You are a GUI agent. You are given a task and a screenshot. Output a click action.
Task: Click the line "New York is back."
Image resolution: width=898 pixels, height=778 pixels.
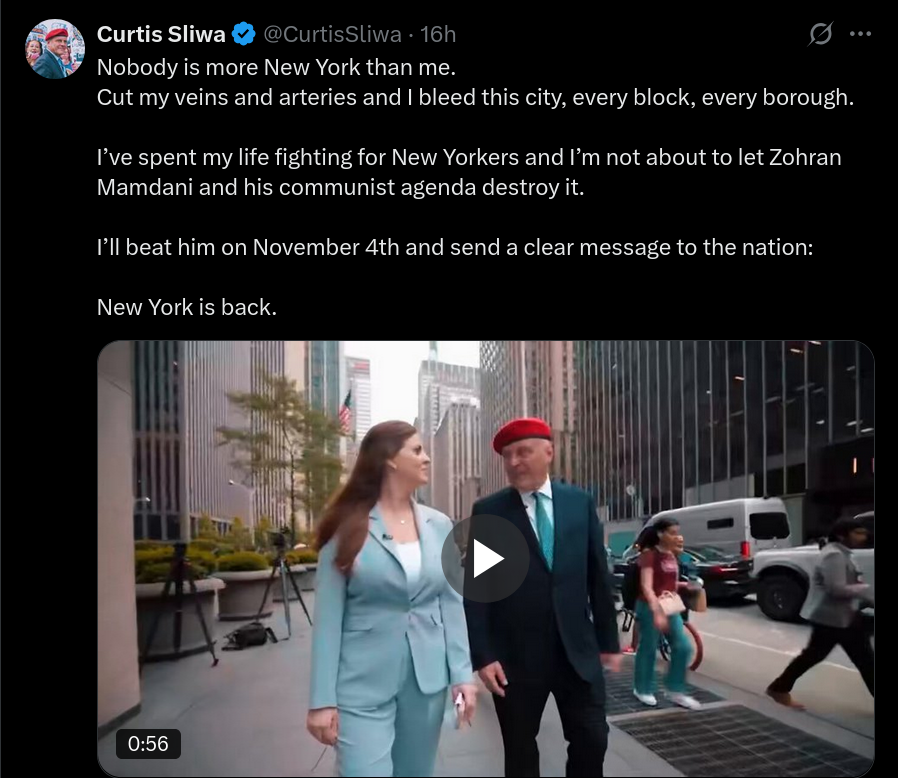coord(187,308)
